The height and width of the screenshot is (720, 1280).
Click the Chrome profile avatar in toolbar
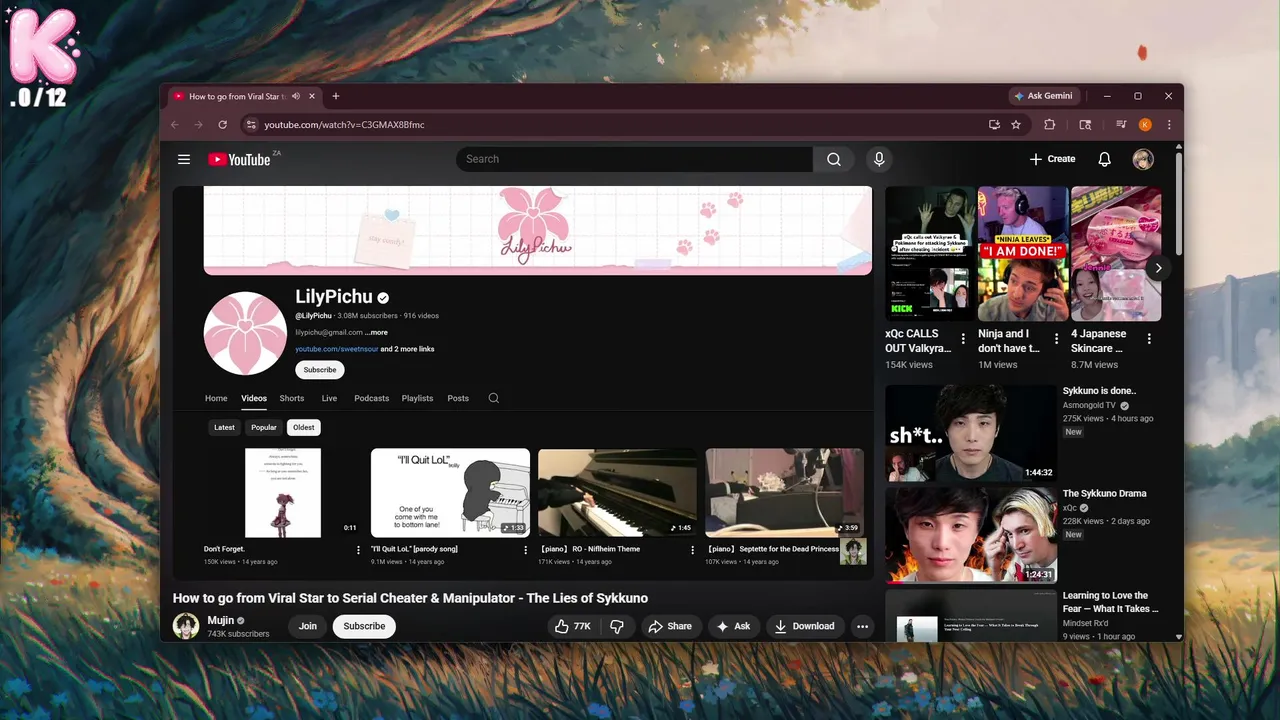(x=1145, y=125)
